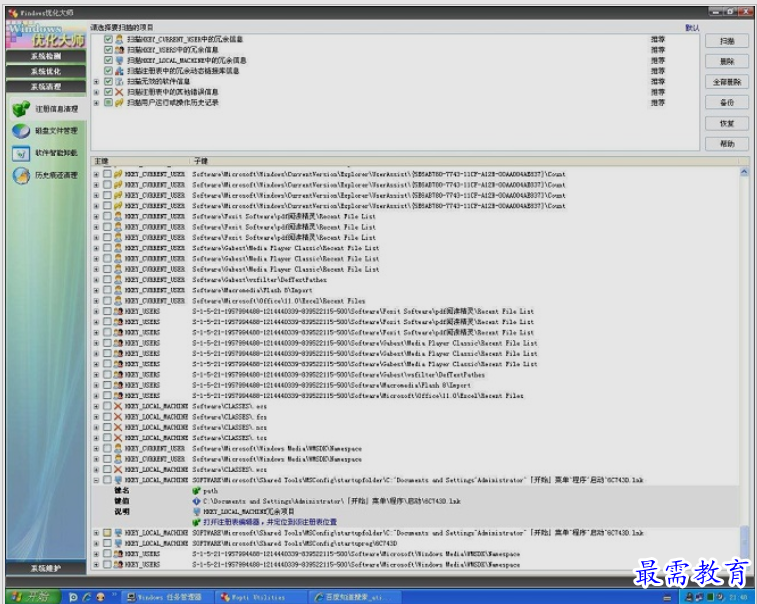Click the green icon before 打开注册表编辑器 link
The image size is (757, 604).
pyautogui.click(x=196, y=522)
